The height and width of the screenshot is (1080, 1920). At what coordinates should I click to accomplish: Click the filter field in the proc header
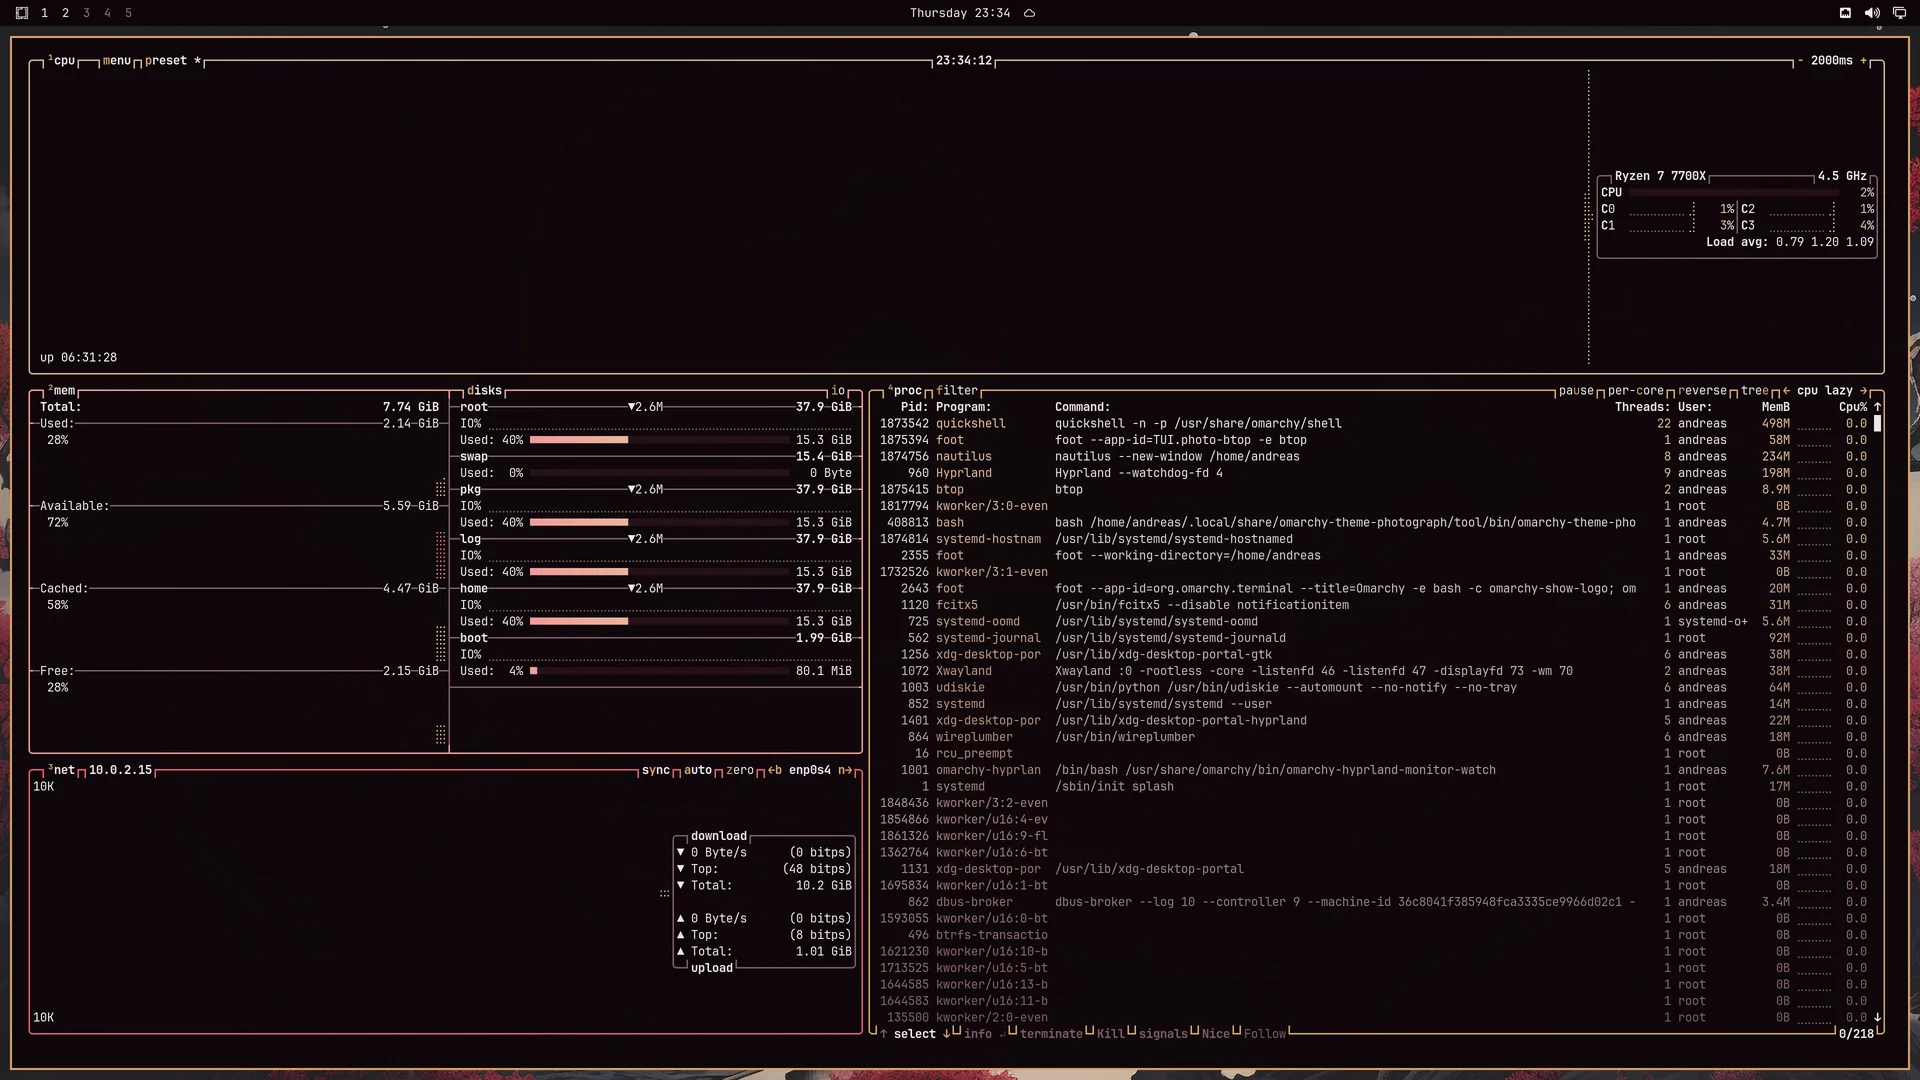[957, 391]
